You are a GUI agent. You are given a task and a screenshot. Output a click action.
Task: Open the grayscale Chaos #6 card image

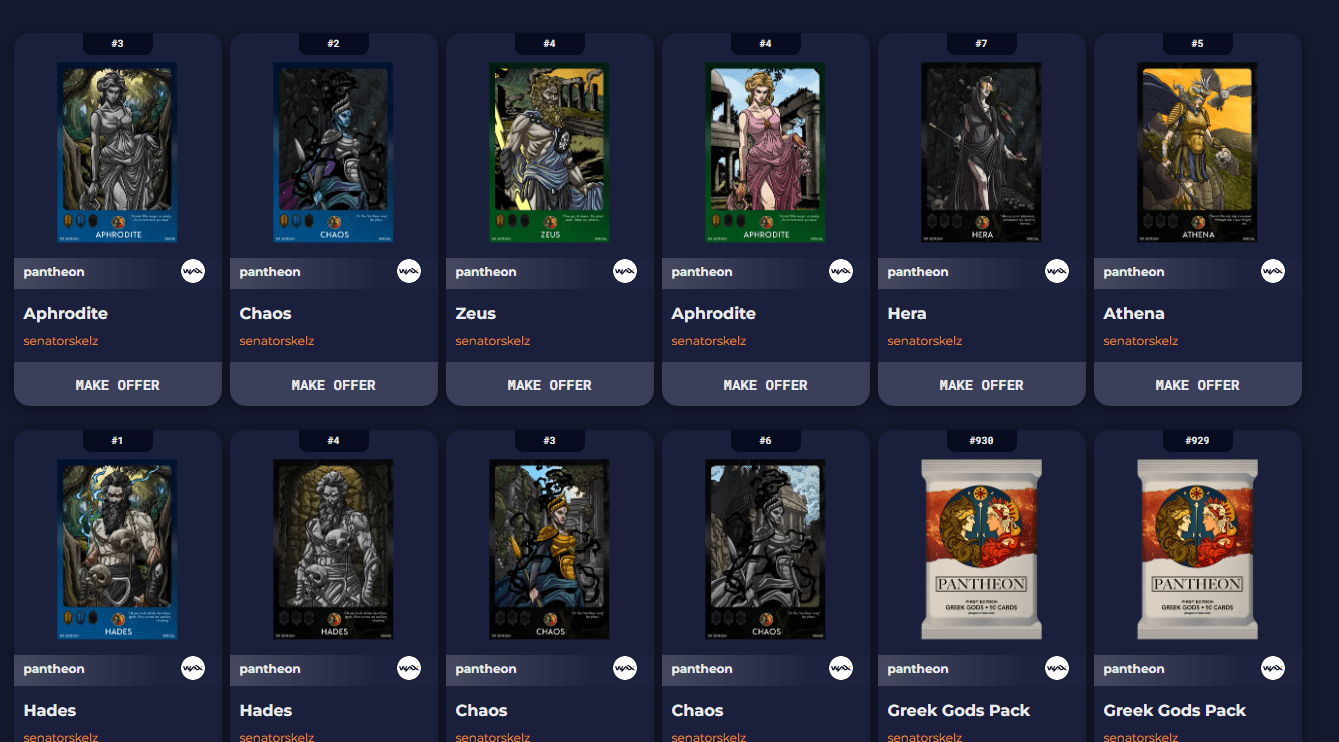(x=766, y=549)
